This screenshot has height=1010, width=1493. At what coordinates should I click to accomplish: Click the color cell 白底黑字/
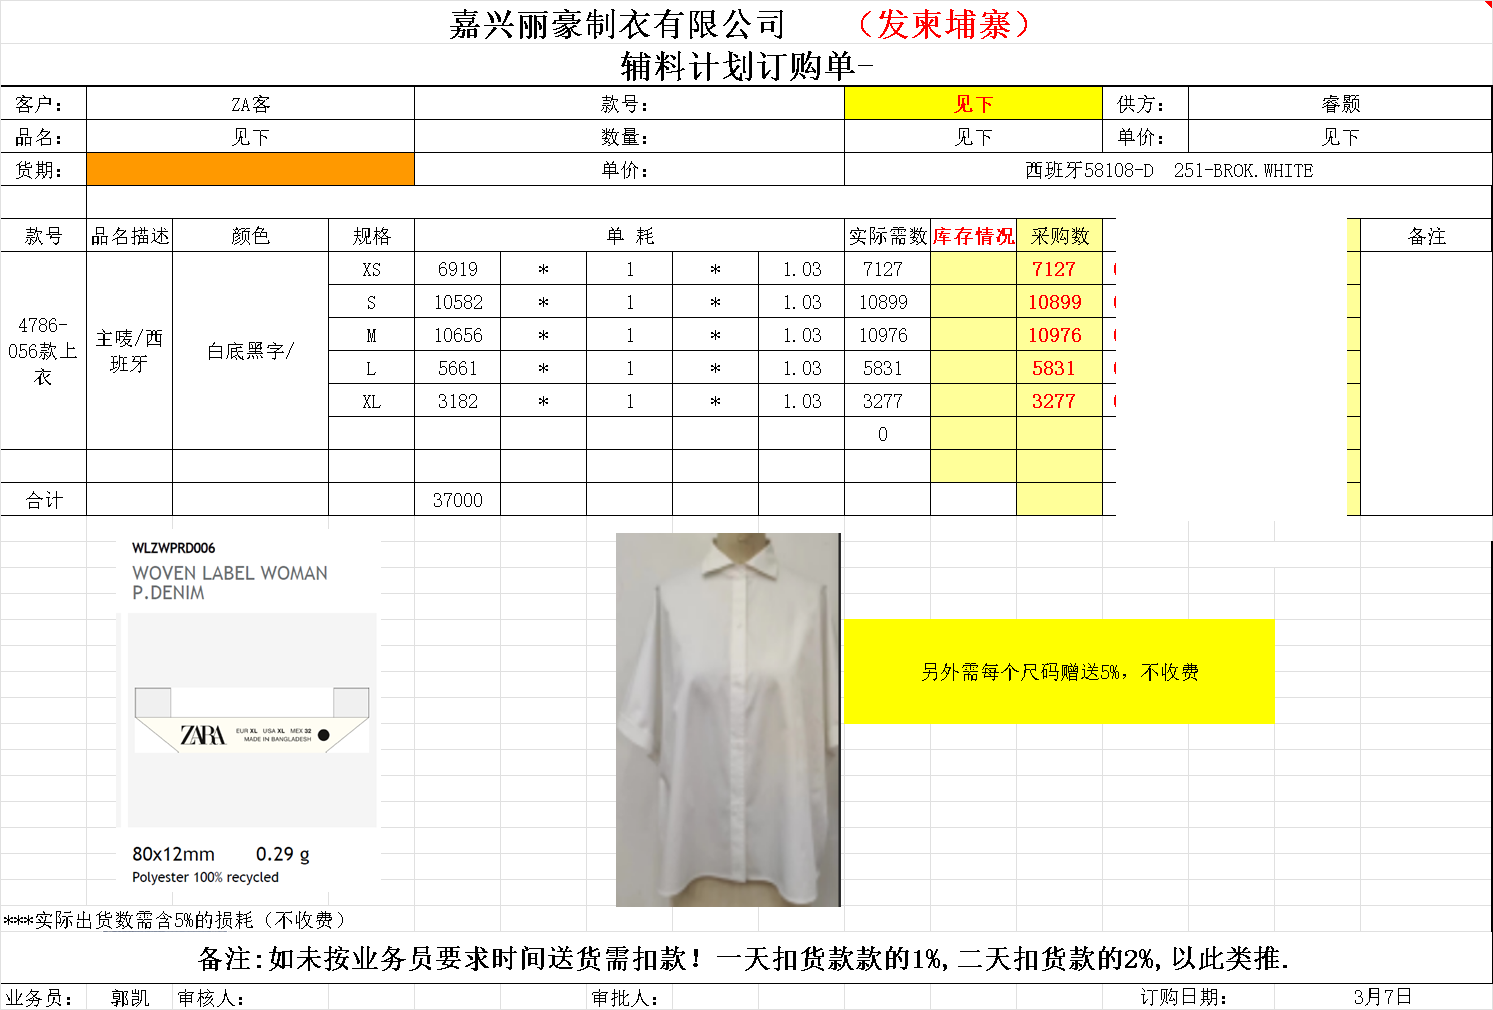coord(250,351)
